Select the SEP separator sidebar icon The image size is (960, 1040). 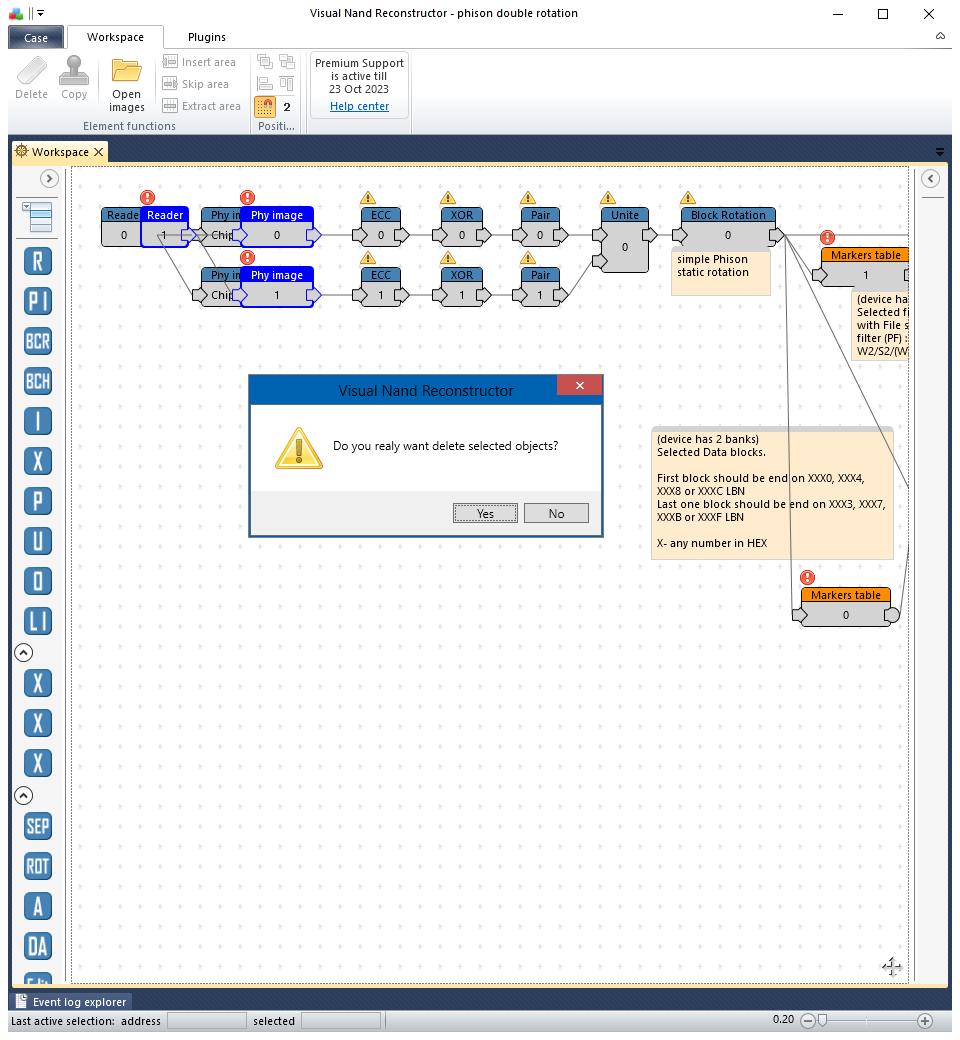point(38,826)
